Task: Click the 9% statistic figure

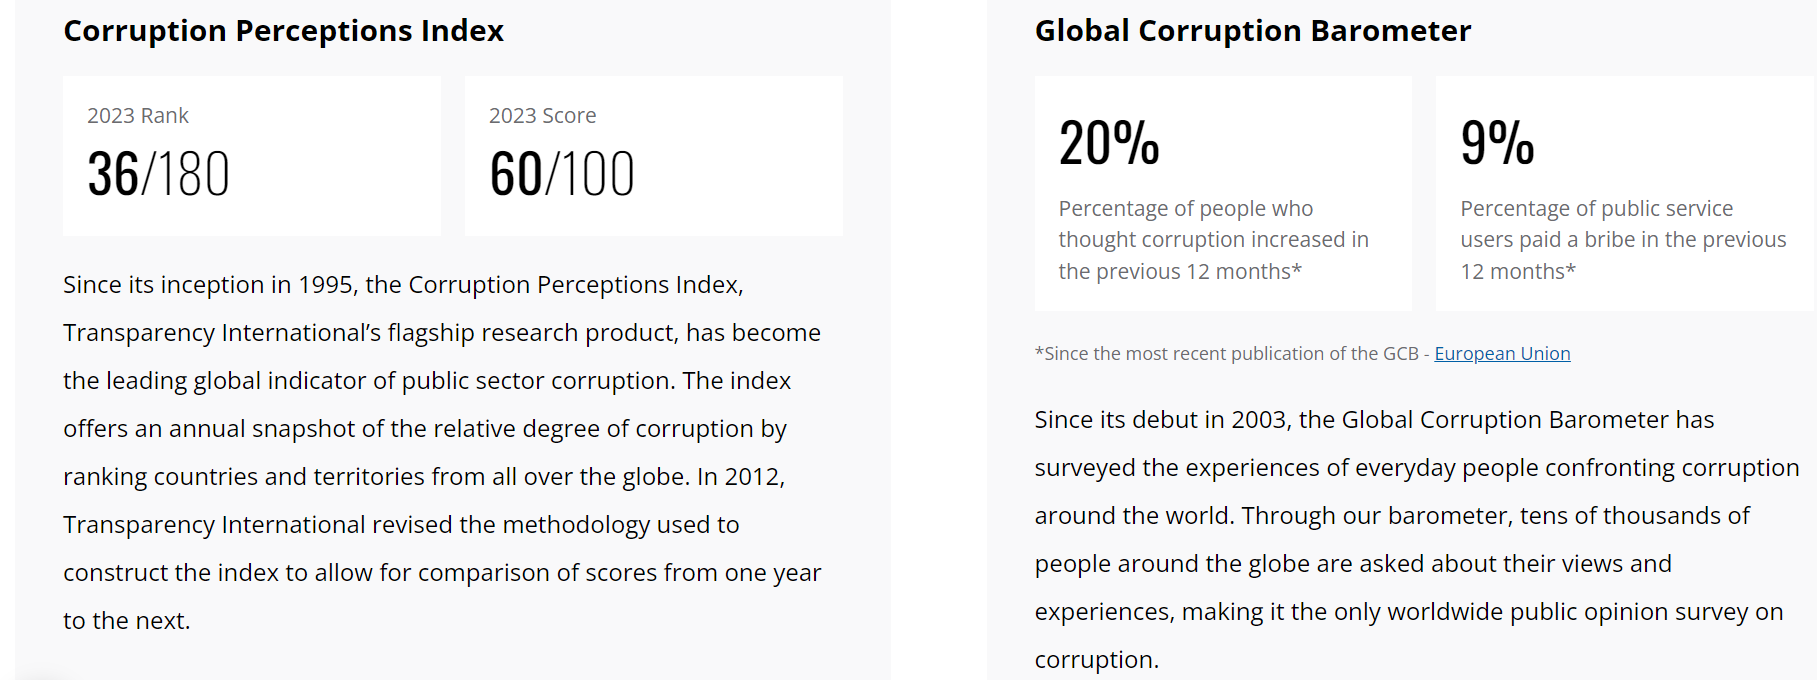Action: [1497, 143]
